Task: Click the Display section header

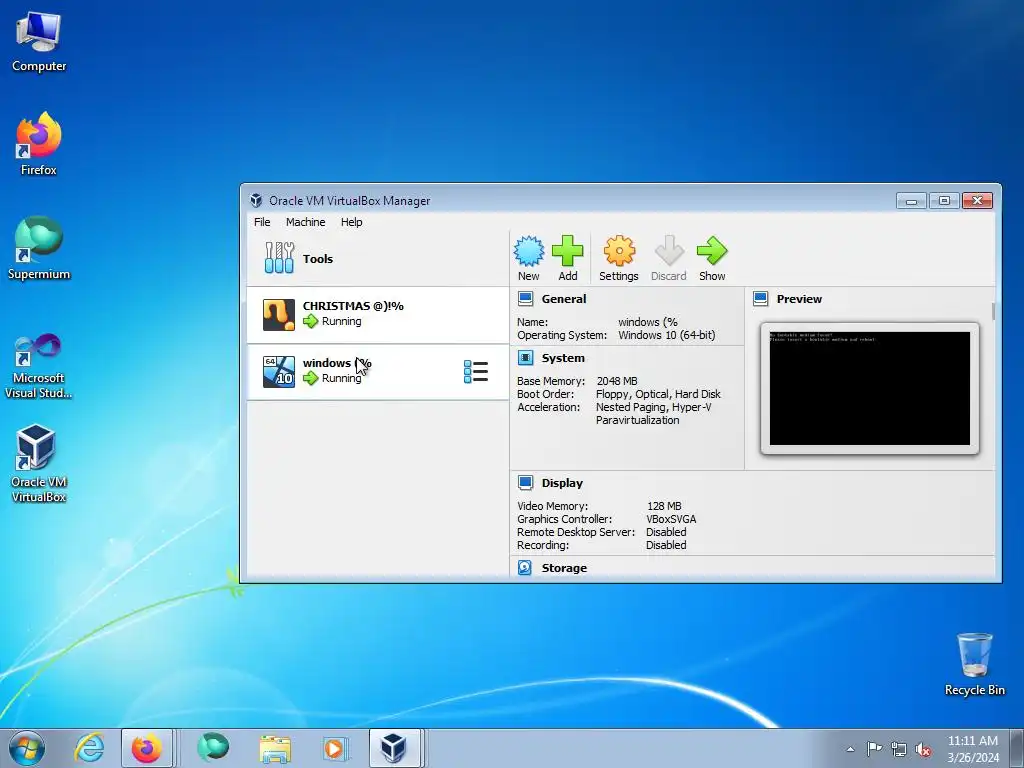Action: click(x=562, y=483)
